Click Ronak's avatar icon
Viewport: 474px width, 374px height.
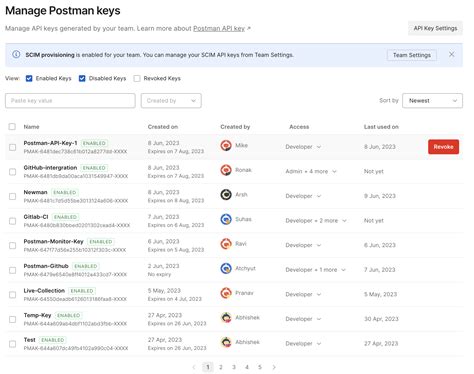226,170
